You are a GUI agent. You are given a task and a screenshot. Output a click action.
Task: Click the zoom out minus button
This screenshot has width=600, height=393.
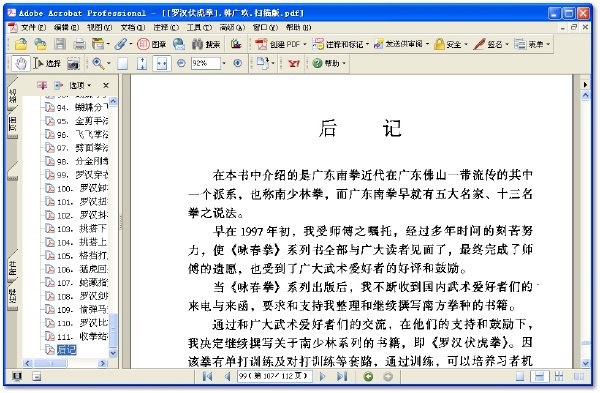181,63
